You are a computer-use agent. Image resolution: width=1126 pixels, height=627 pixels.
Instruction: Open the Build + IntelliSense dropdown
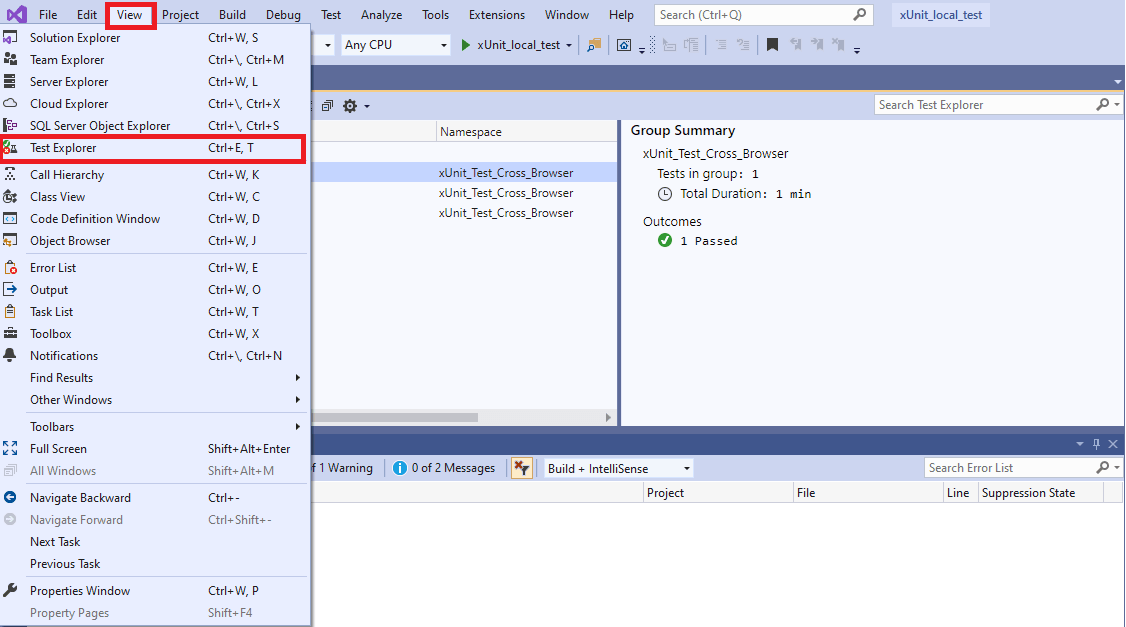(x=617, y=467)
